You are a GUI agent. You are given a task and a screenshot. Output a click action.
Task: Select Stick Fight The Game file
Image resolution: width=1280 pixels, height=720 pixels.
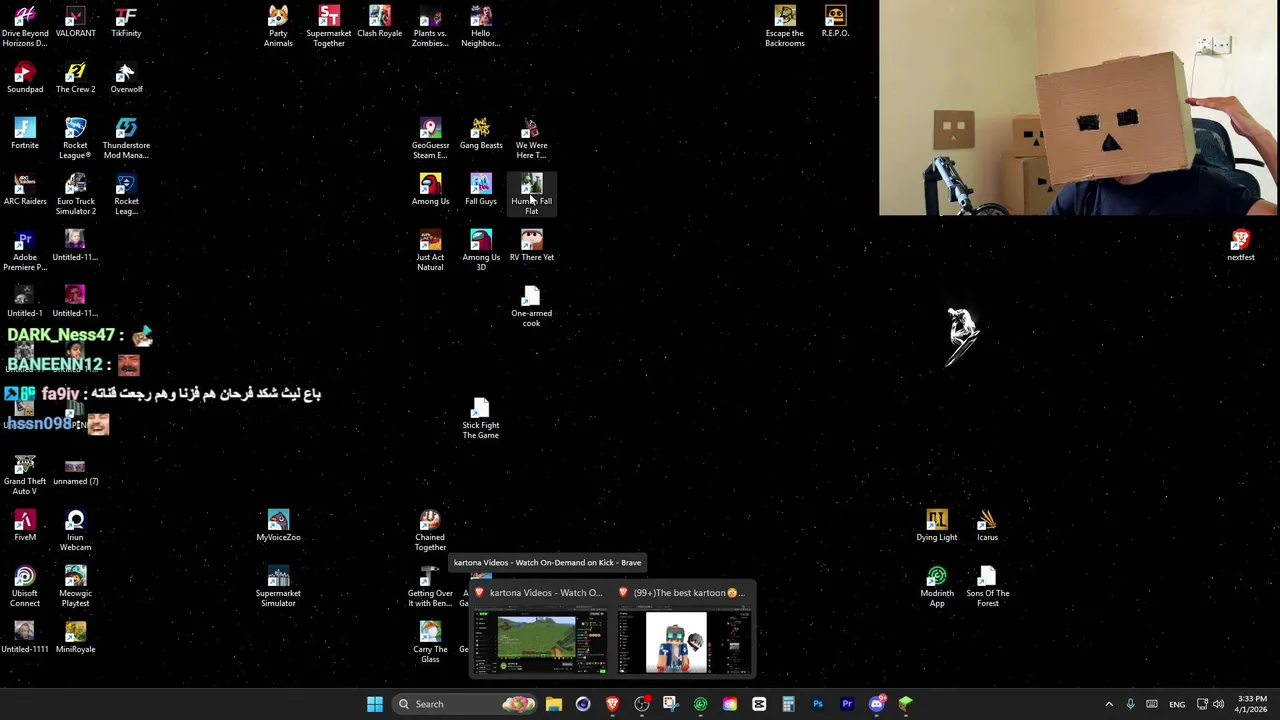481,419
